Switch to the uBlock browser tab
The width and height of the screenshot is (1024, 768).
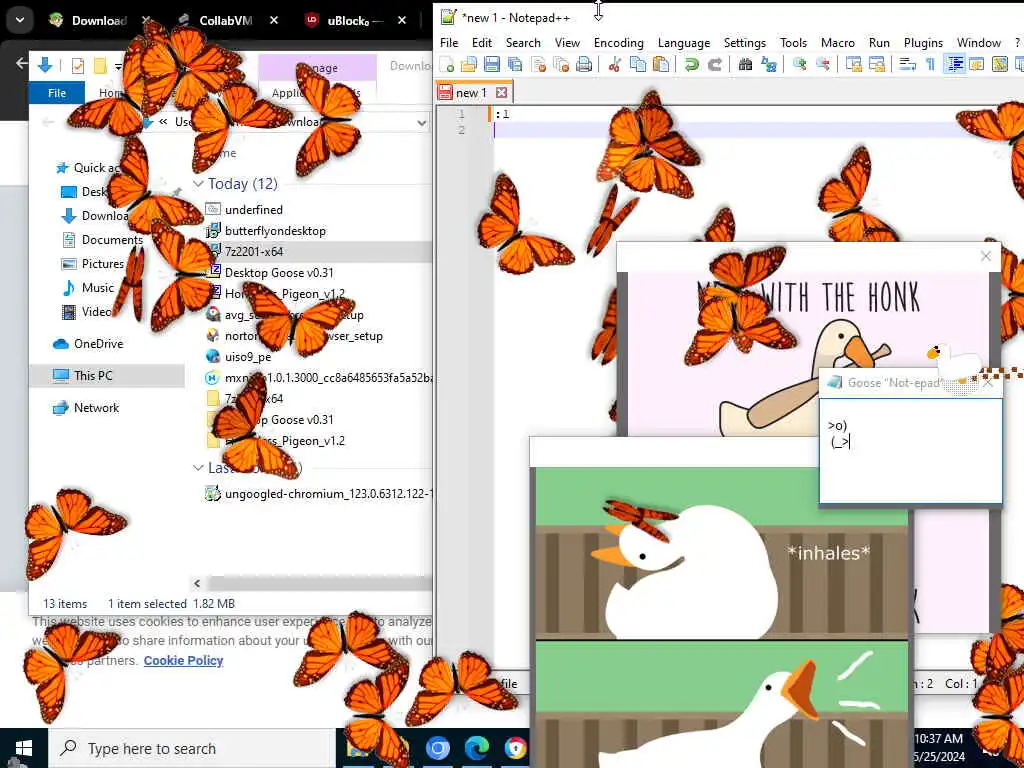[356, 20]
